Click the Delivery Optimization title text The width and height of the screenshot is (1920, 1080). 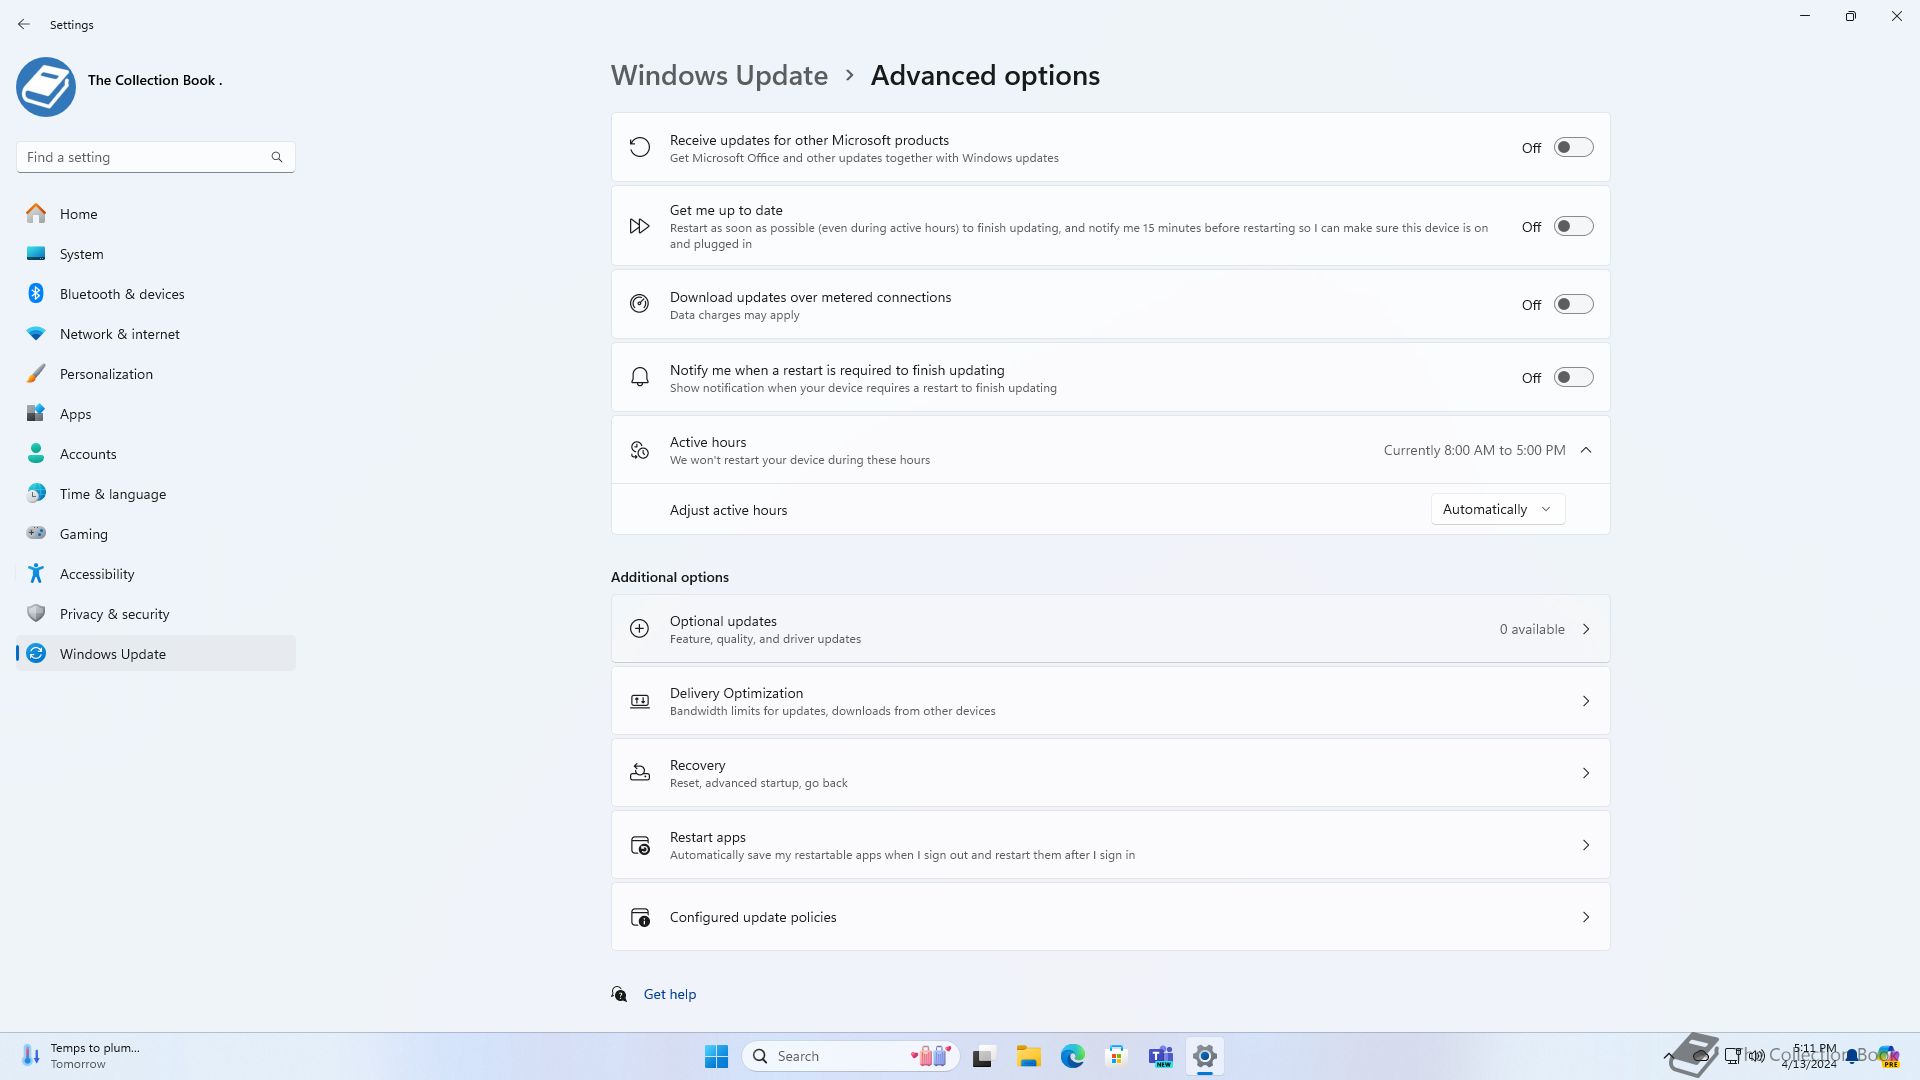(736, 693)
